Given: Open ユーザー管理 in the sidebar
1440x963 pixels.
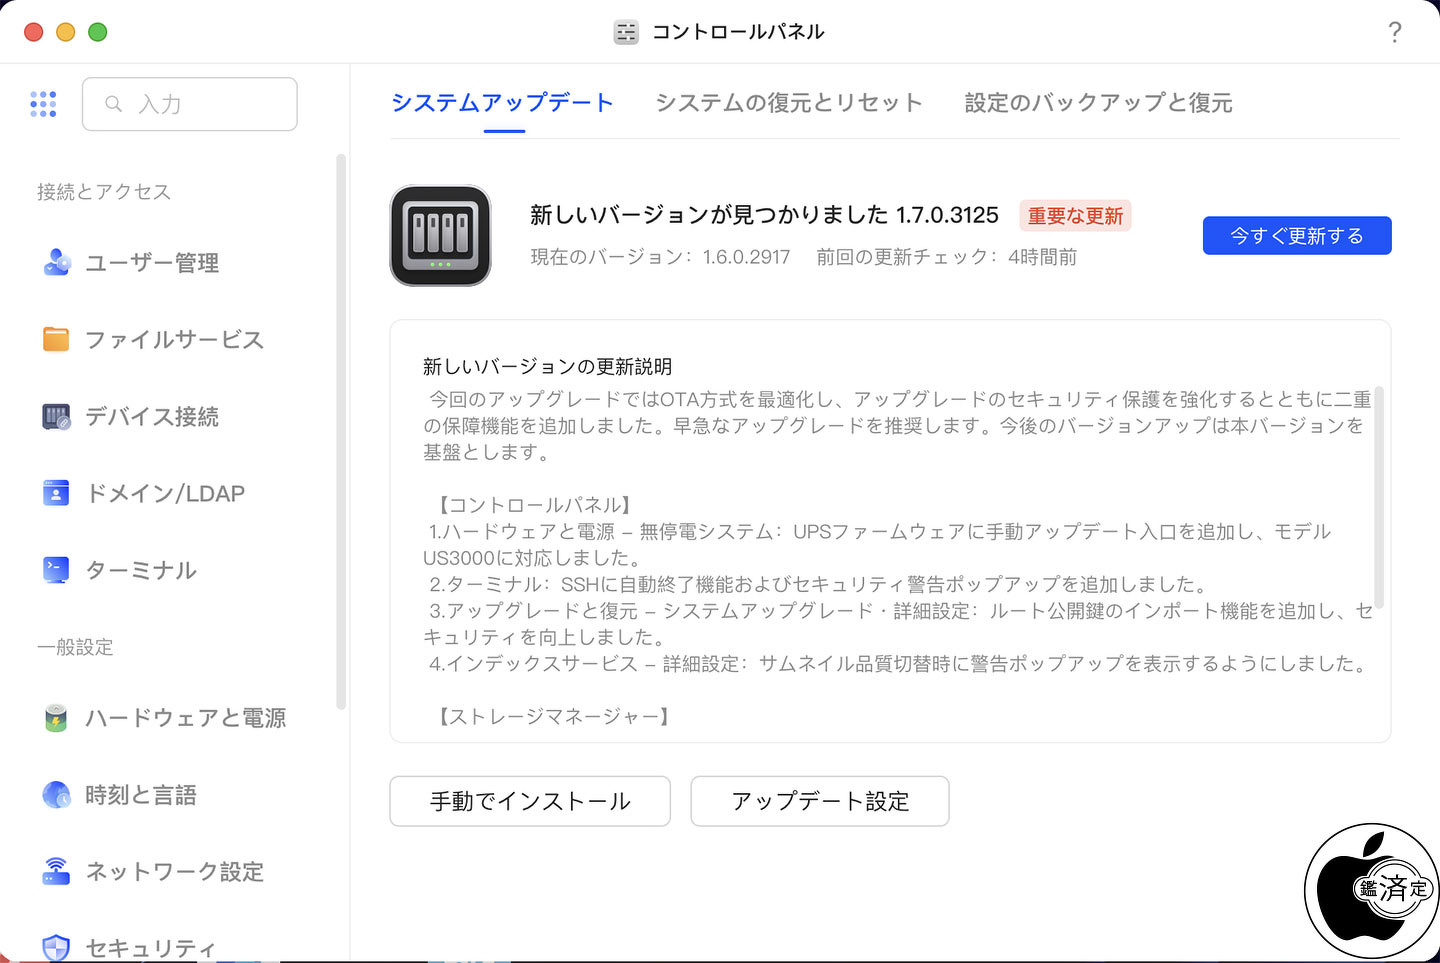Looking at the screenshot, I should (152, 263).
